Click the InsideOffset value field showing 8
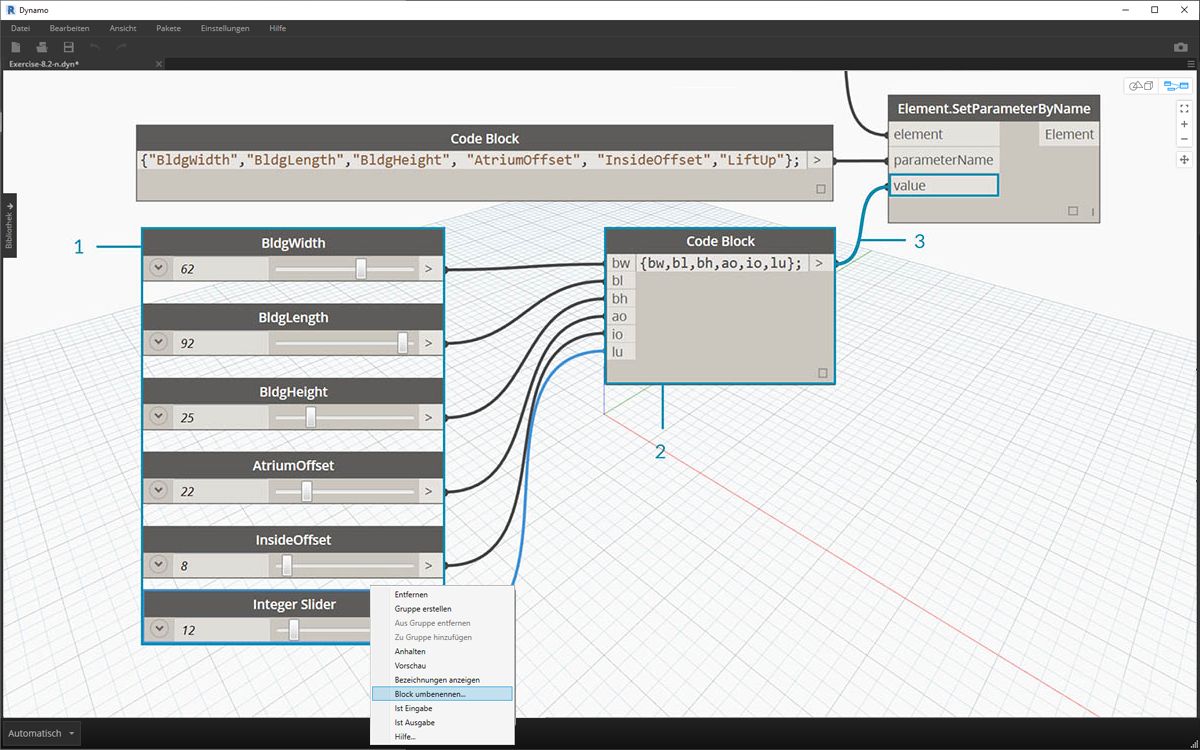Image resolution: width=1200 pixels, height=750 pixels. pyautogui.click(x=221, y=564)
